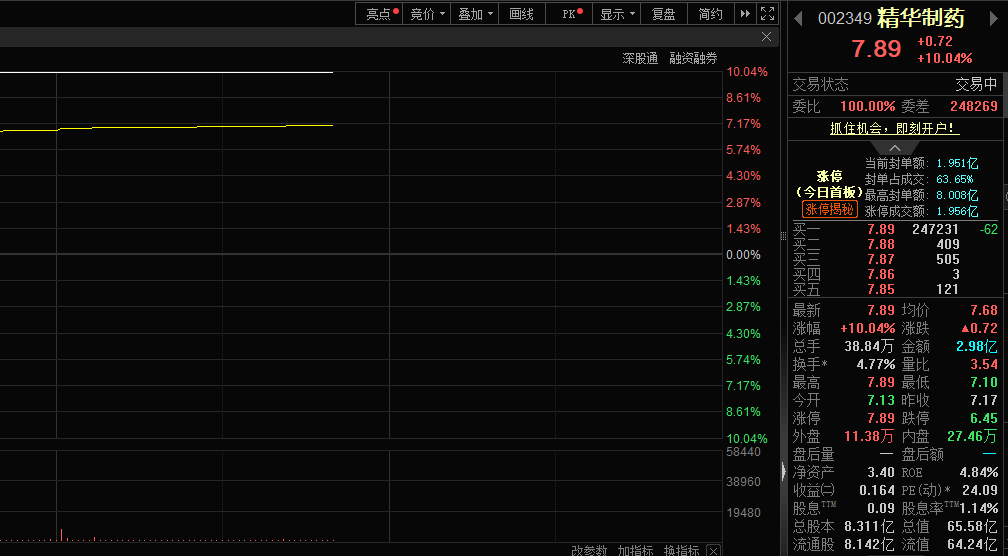Click the volume axis label 58440
The image size is (1008, 556).
pos(743,452)
